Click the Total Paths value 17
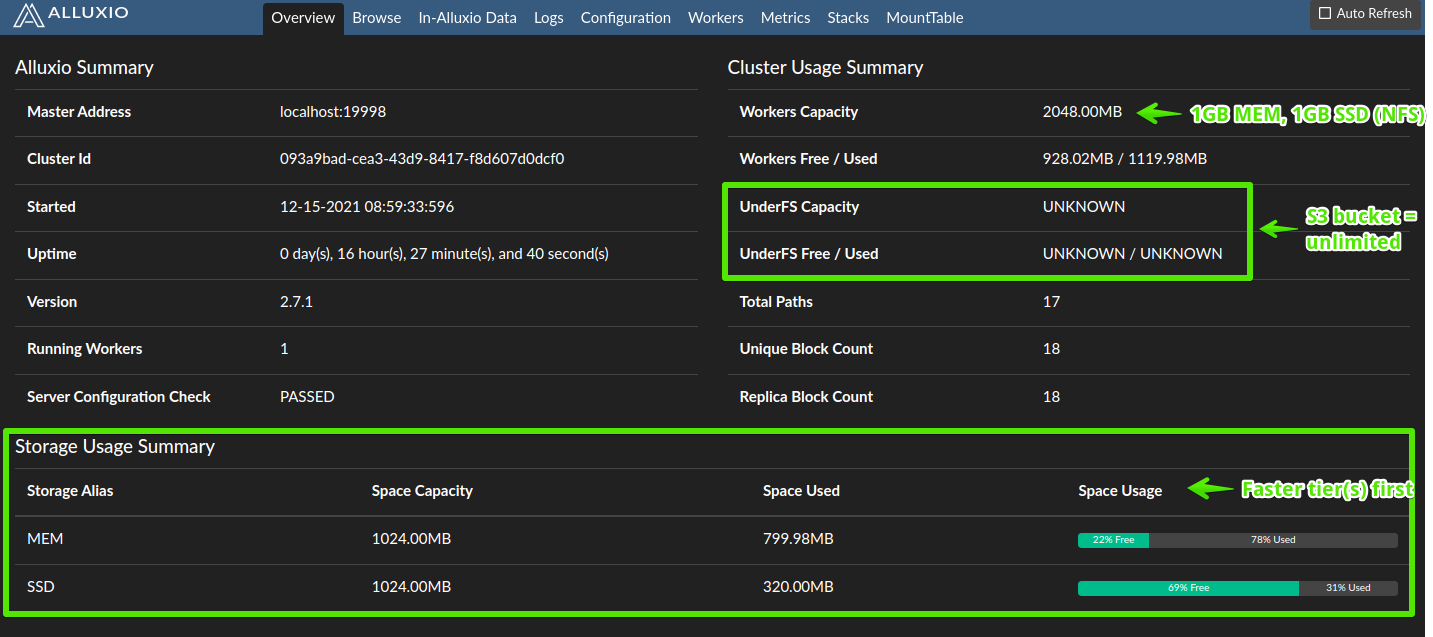The image size is (1433, 637). tap(1051, 302)
